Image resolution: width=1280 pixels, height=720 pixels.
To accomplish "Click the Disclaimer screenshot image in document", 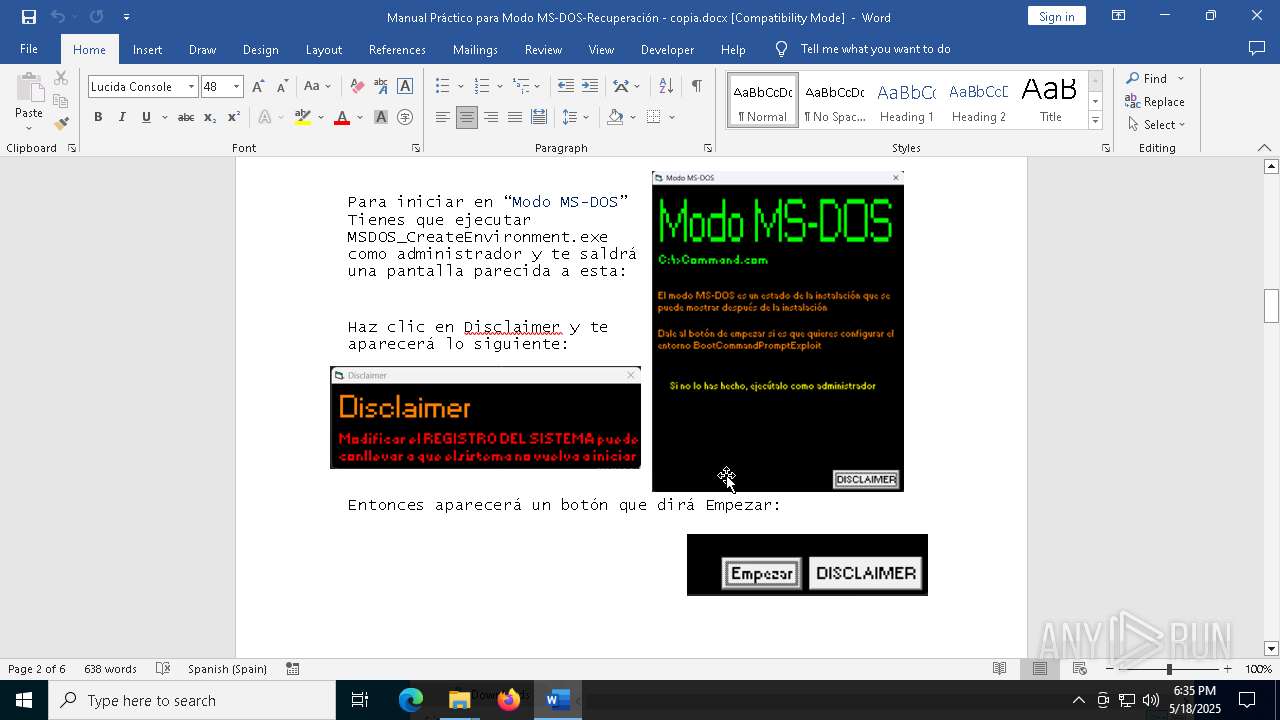I will [486, 417].
